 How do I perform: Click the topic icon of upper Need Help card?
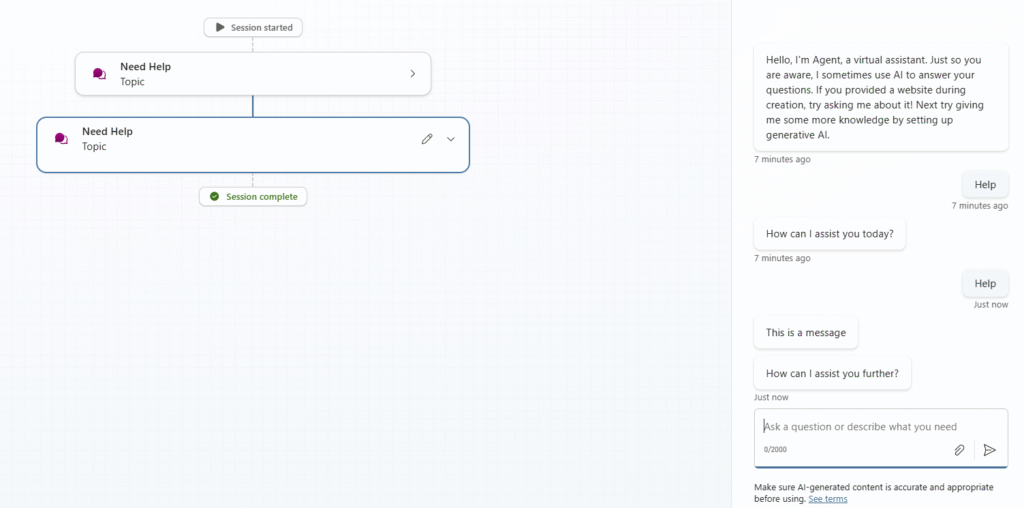coord(99,74)
